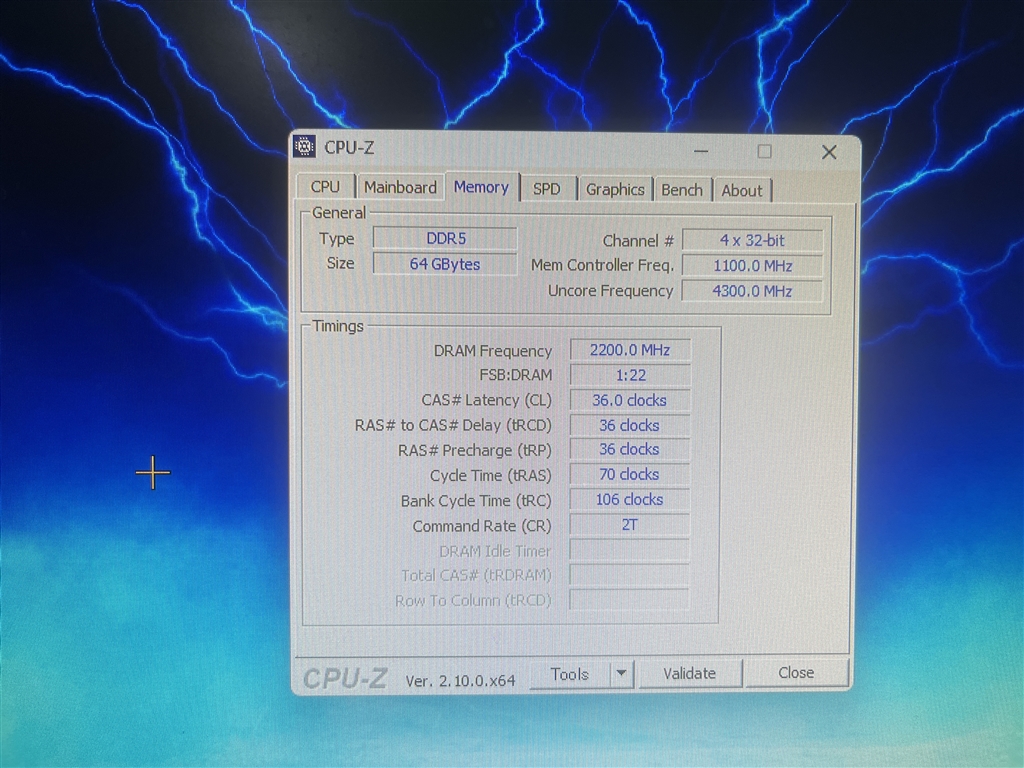
Task: Select the DDR5 type value
Action: [445, 238]
